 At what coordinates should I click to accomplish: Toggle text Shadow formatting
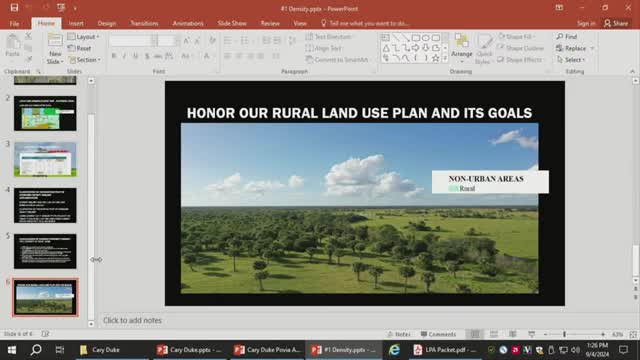pyautogui.click(x=147, y=56)
